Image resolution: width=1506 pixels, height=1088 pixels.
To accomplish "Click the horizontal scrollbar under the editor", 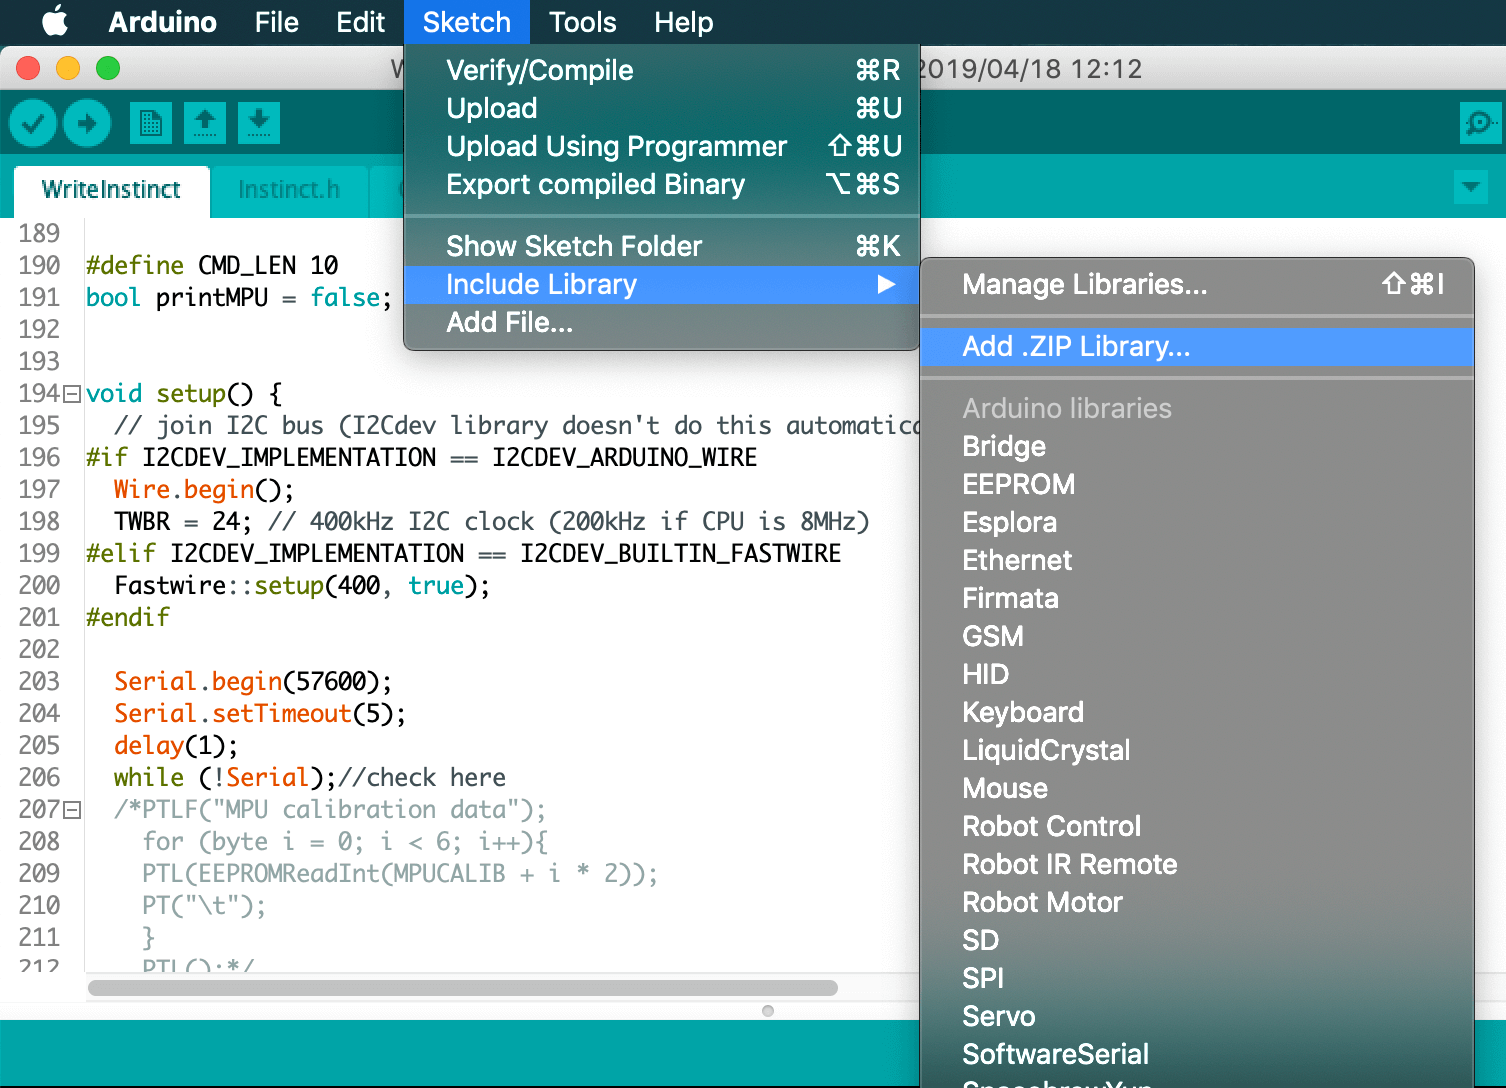I will coord(463,988).
